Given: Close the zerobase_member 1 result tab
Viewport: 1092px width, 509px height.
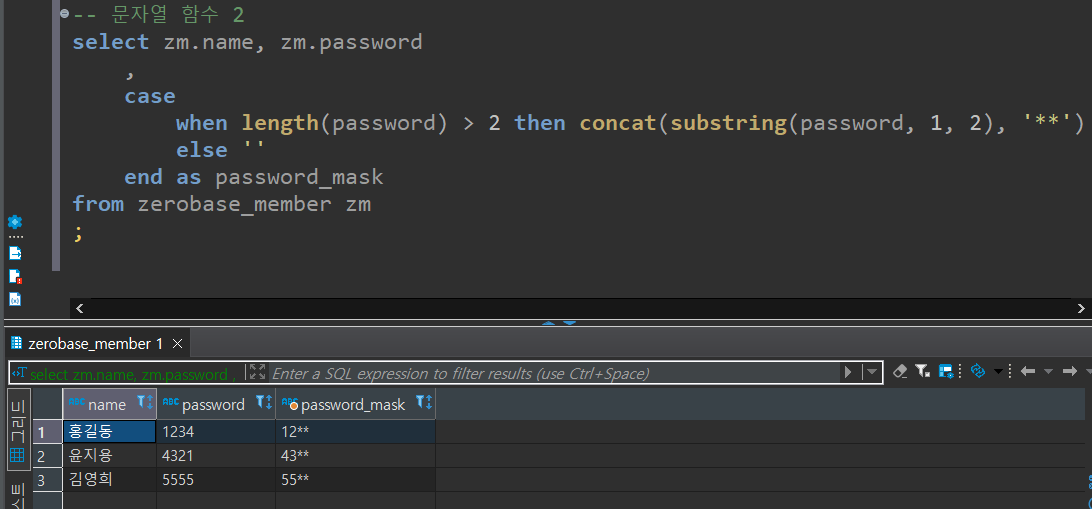Looking at the screenshot, I should pyautogui.click(x=178, y=344).
